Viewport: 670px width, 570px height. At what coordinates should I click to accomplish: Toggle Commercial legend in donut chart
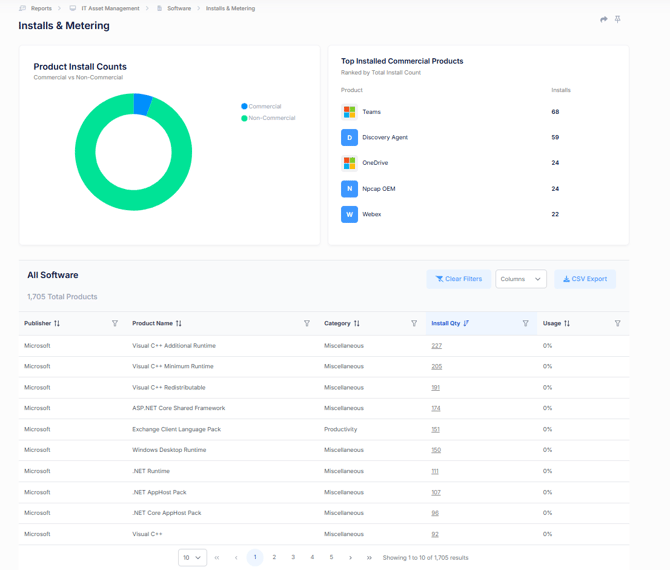(262, 106)
